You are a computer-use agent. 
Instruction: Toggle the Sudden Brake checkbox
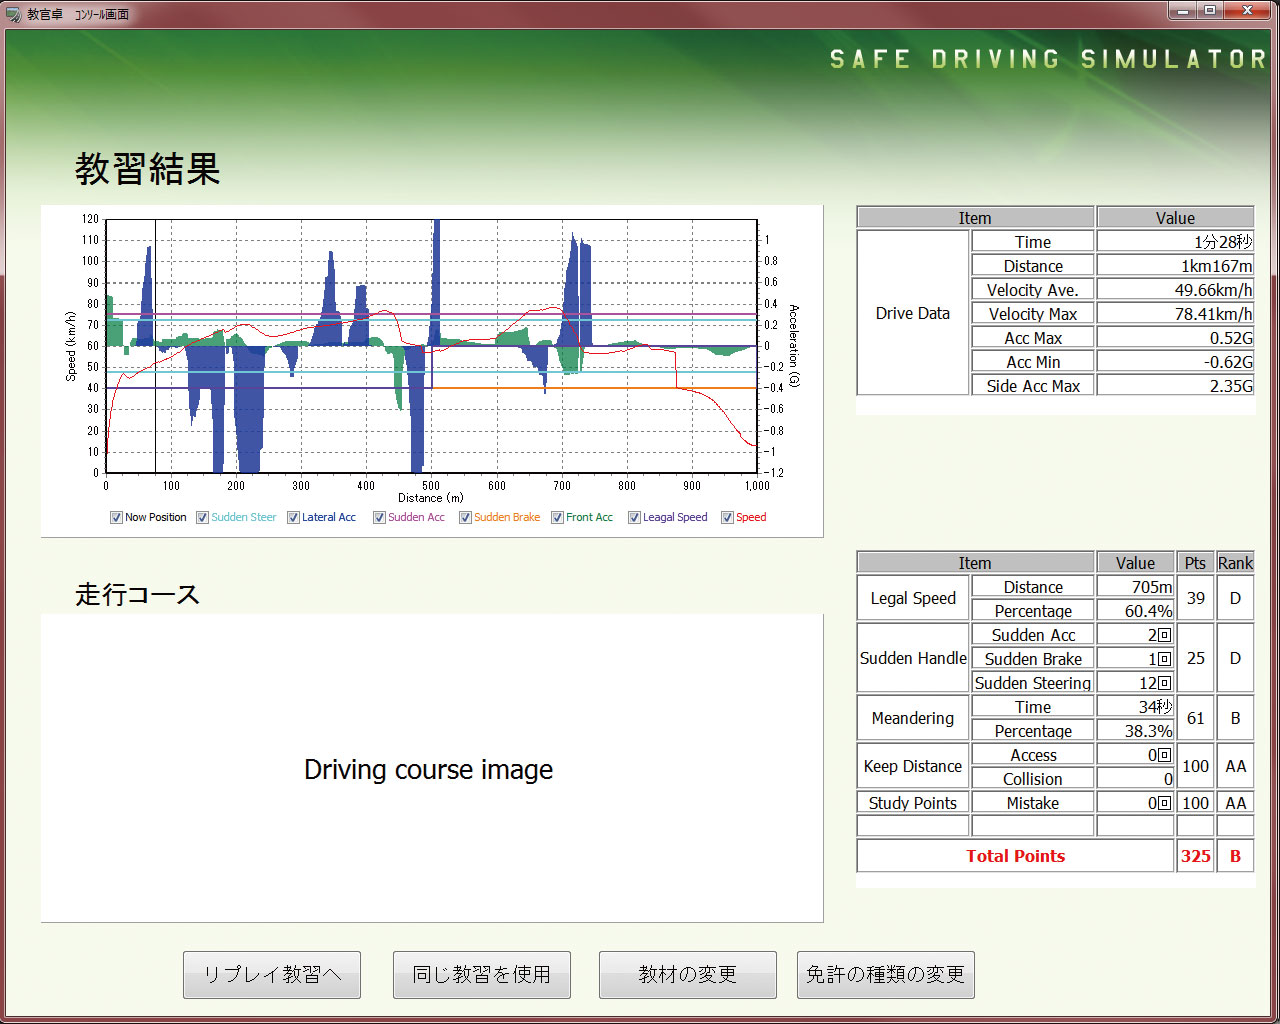465,517
